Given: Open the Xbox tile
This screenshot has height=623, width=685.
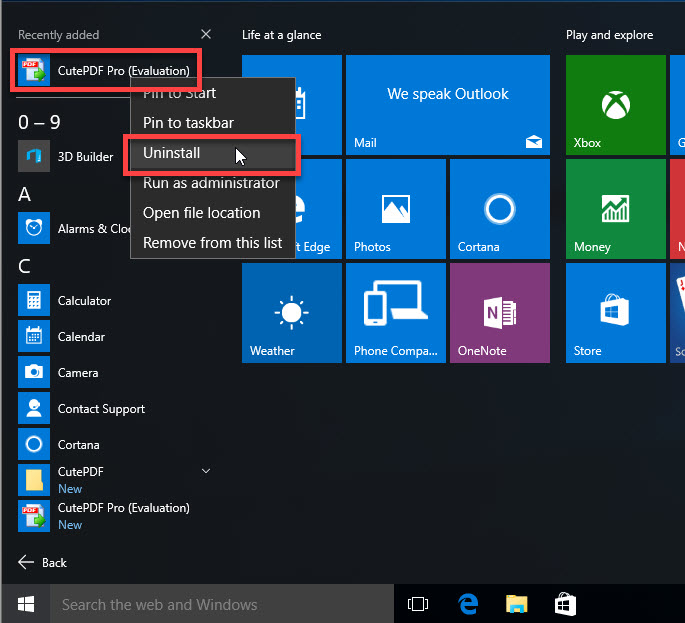Looking at the screenshot, I should point(616,105).
